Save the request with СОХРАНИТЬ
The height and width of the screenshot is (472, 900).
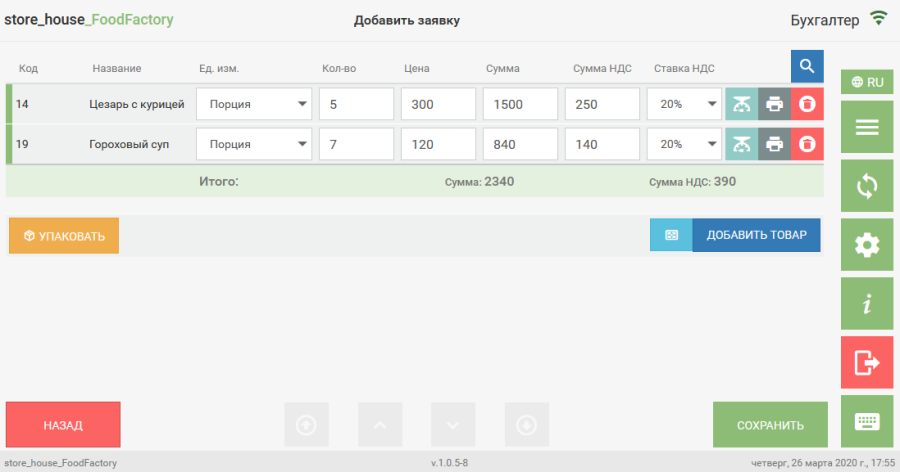coord(770,425)
